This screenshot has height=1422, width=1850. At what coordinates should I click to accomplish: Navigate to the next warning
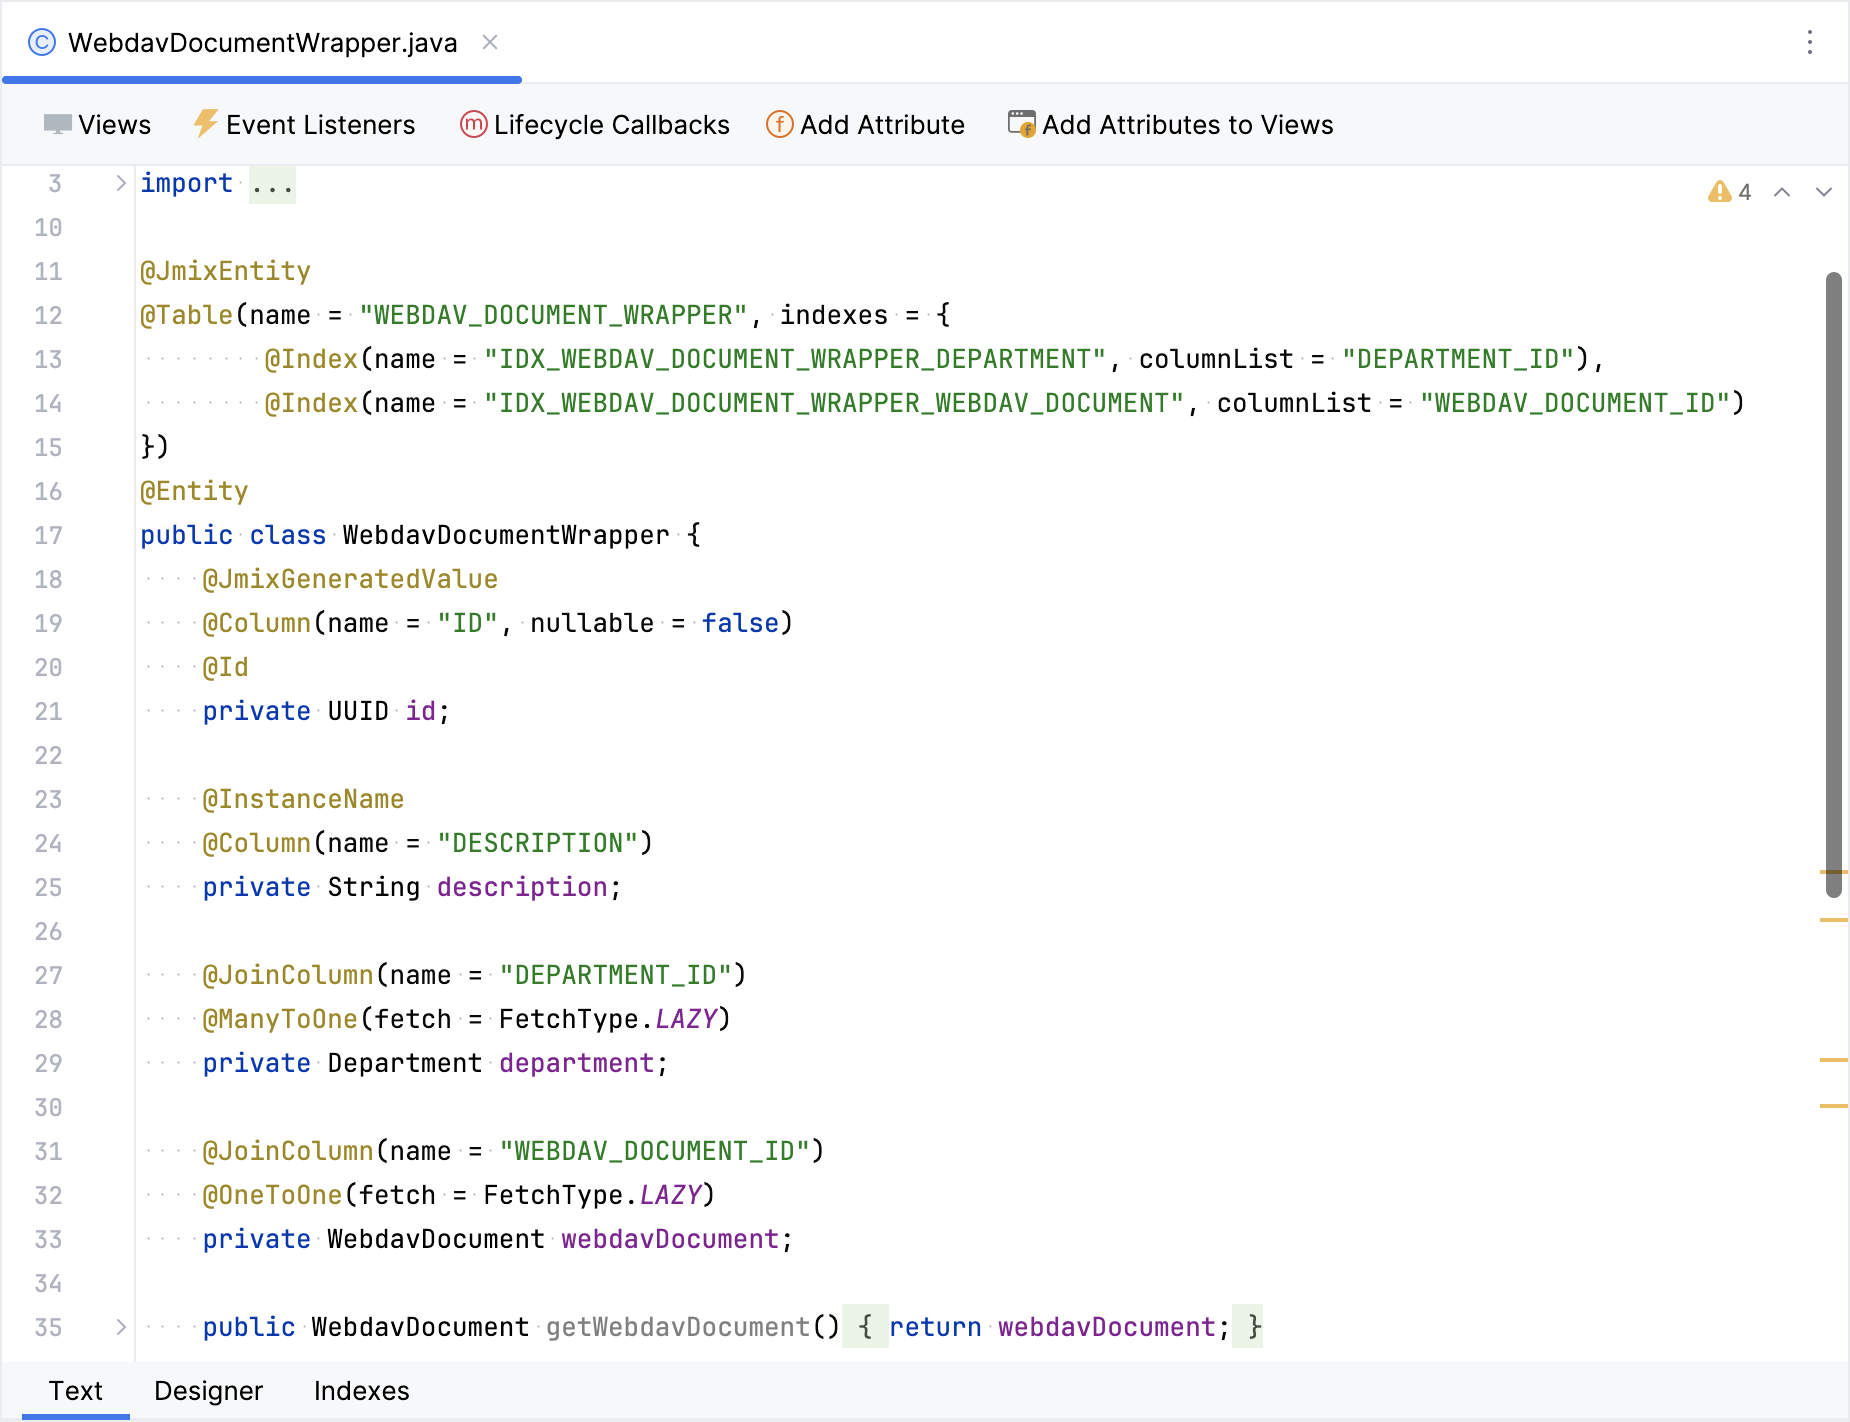pos(1823,191)
